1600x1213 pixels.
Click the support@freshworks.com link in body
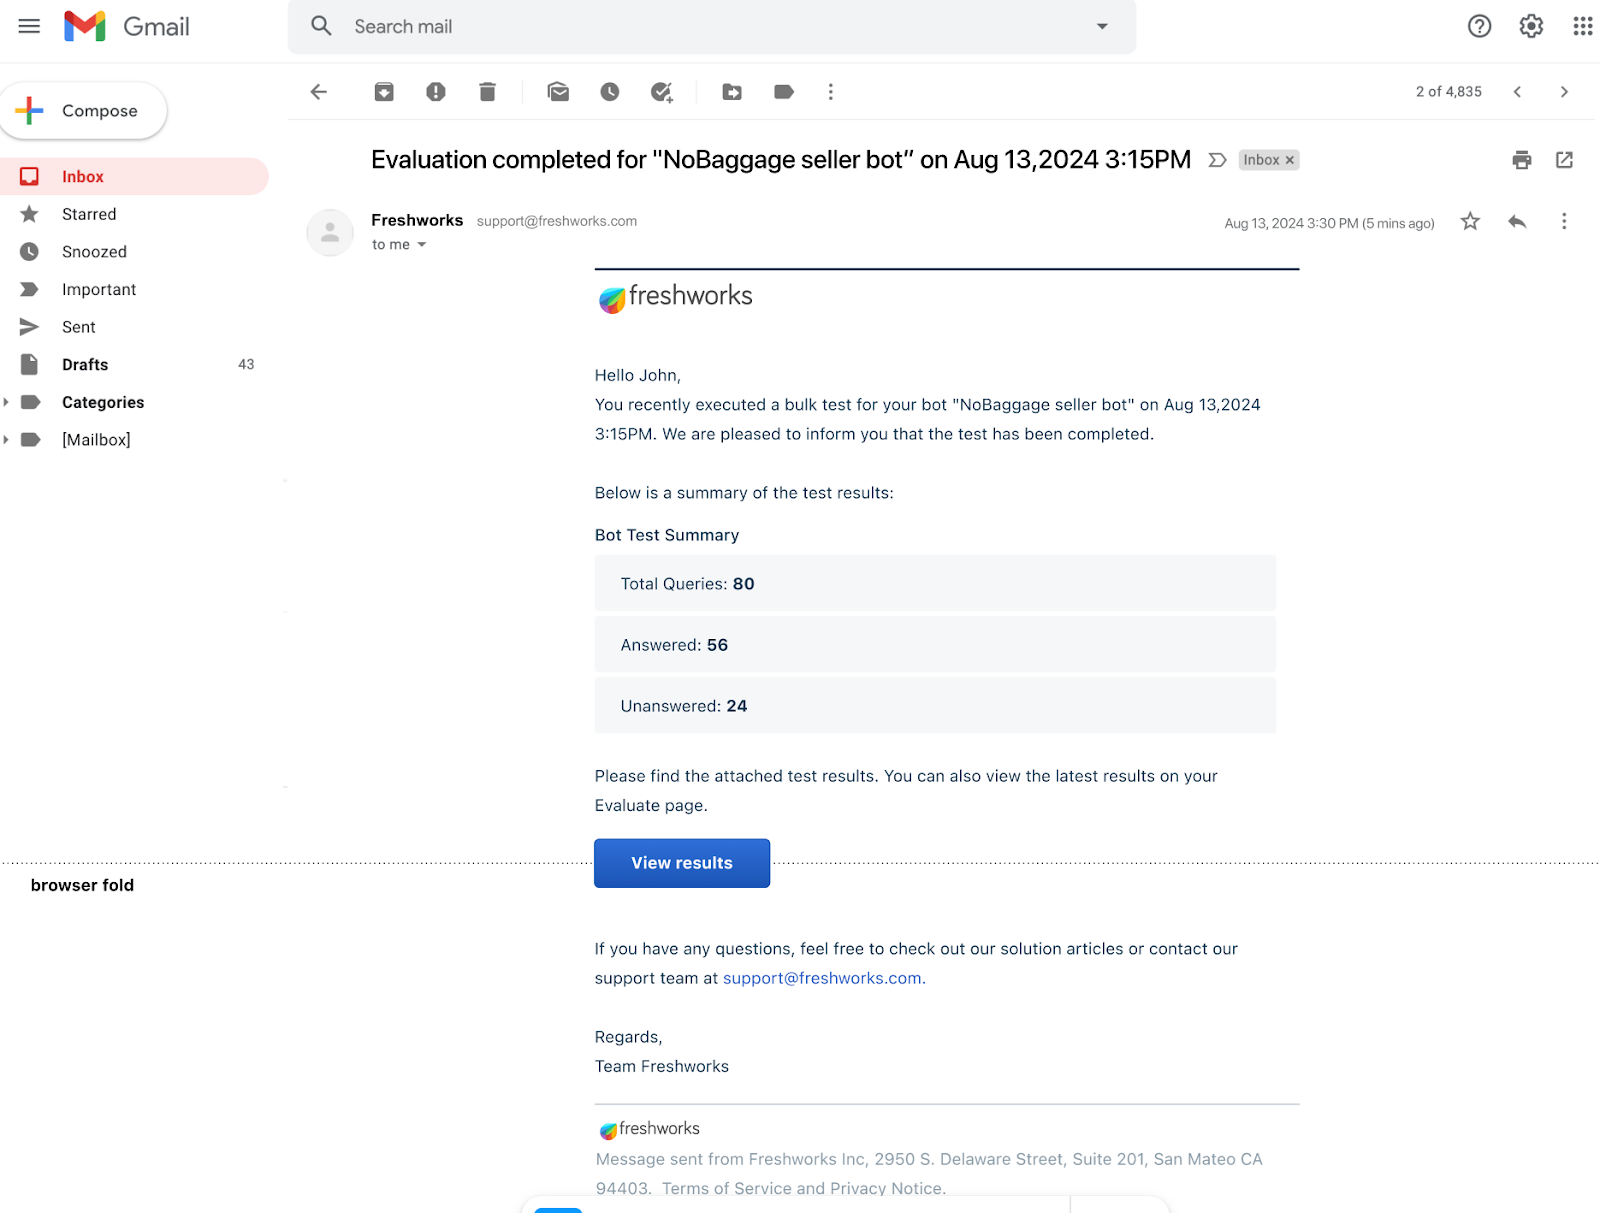click(822, 978)
